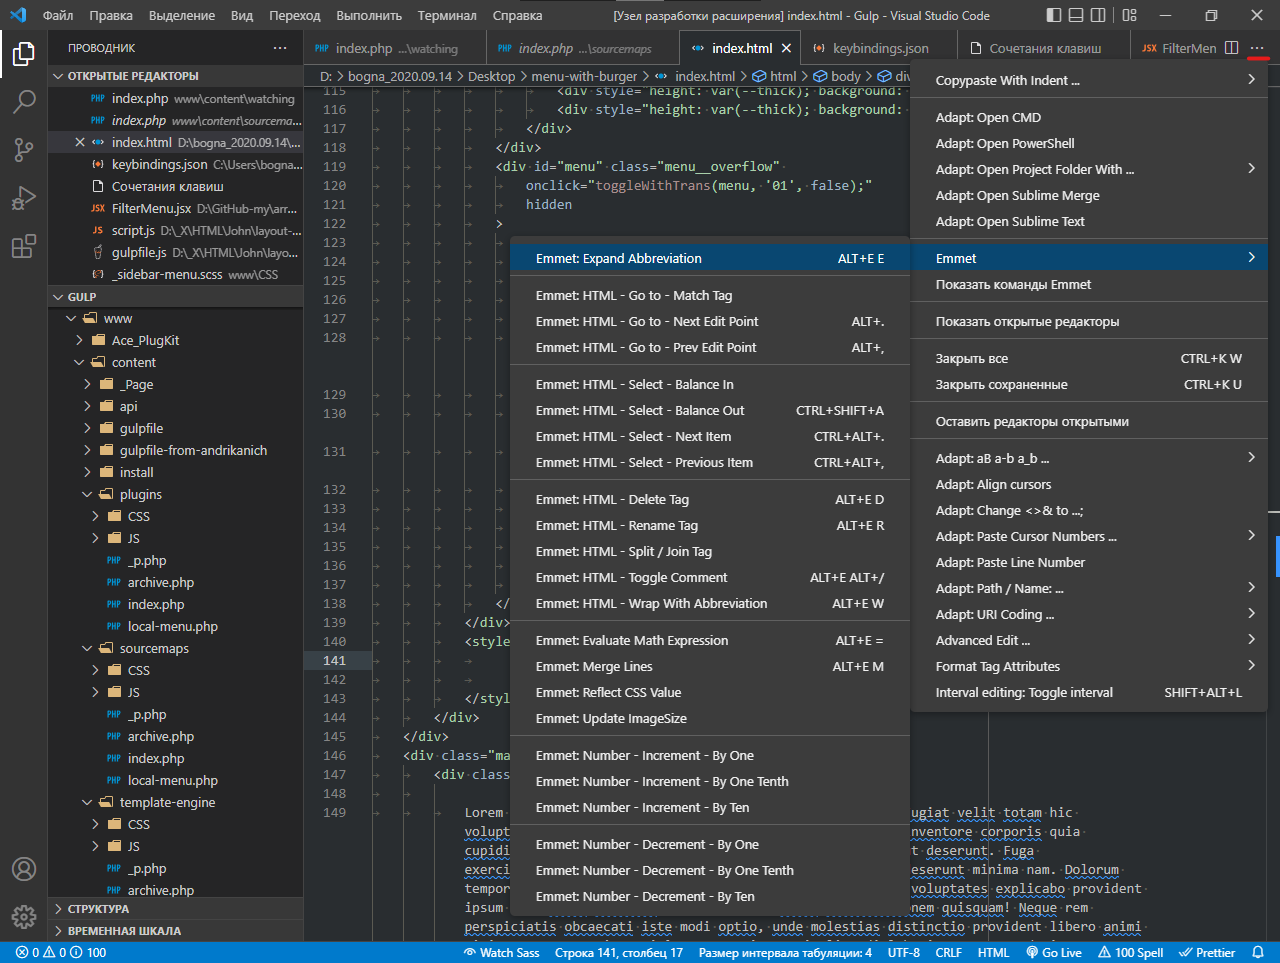This screenshot has height=963, width=1280.
Task: Open Explorer panel ellipsis menu
Action: point(280,48)
